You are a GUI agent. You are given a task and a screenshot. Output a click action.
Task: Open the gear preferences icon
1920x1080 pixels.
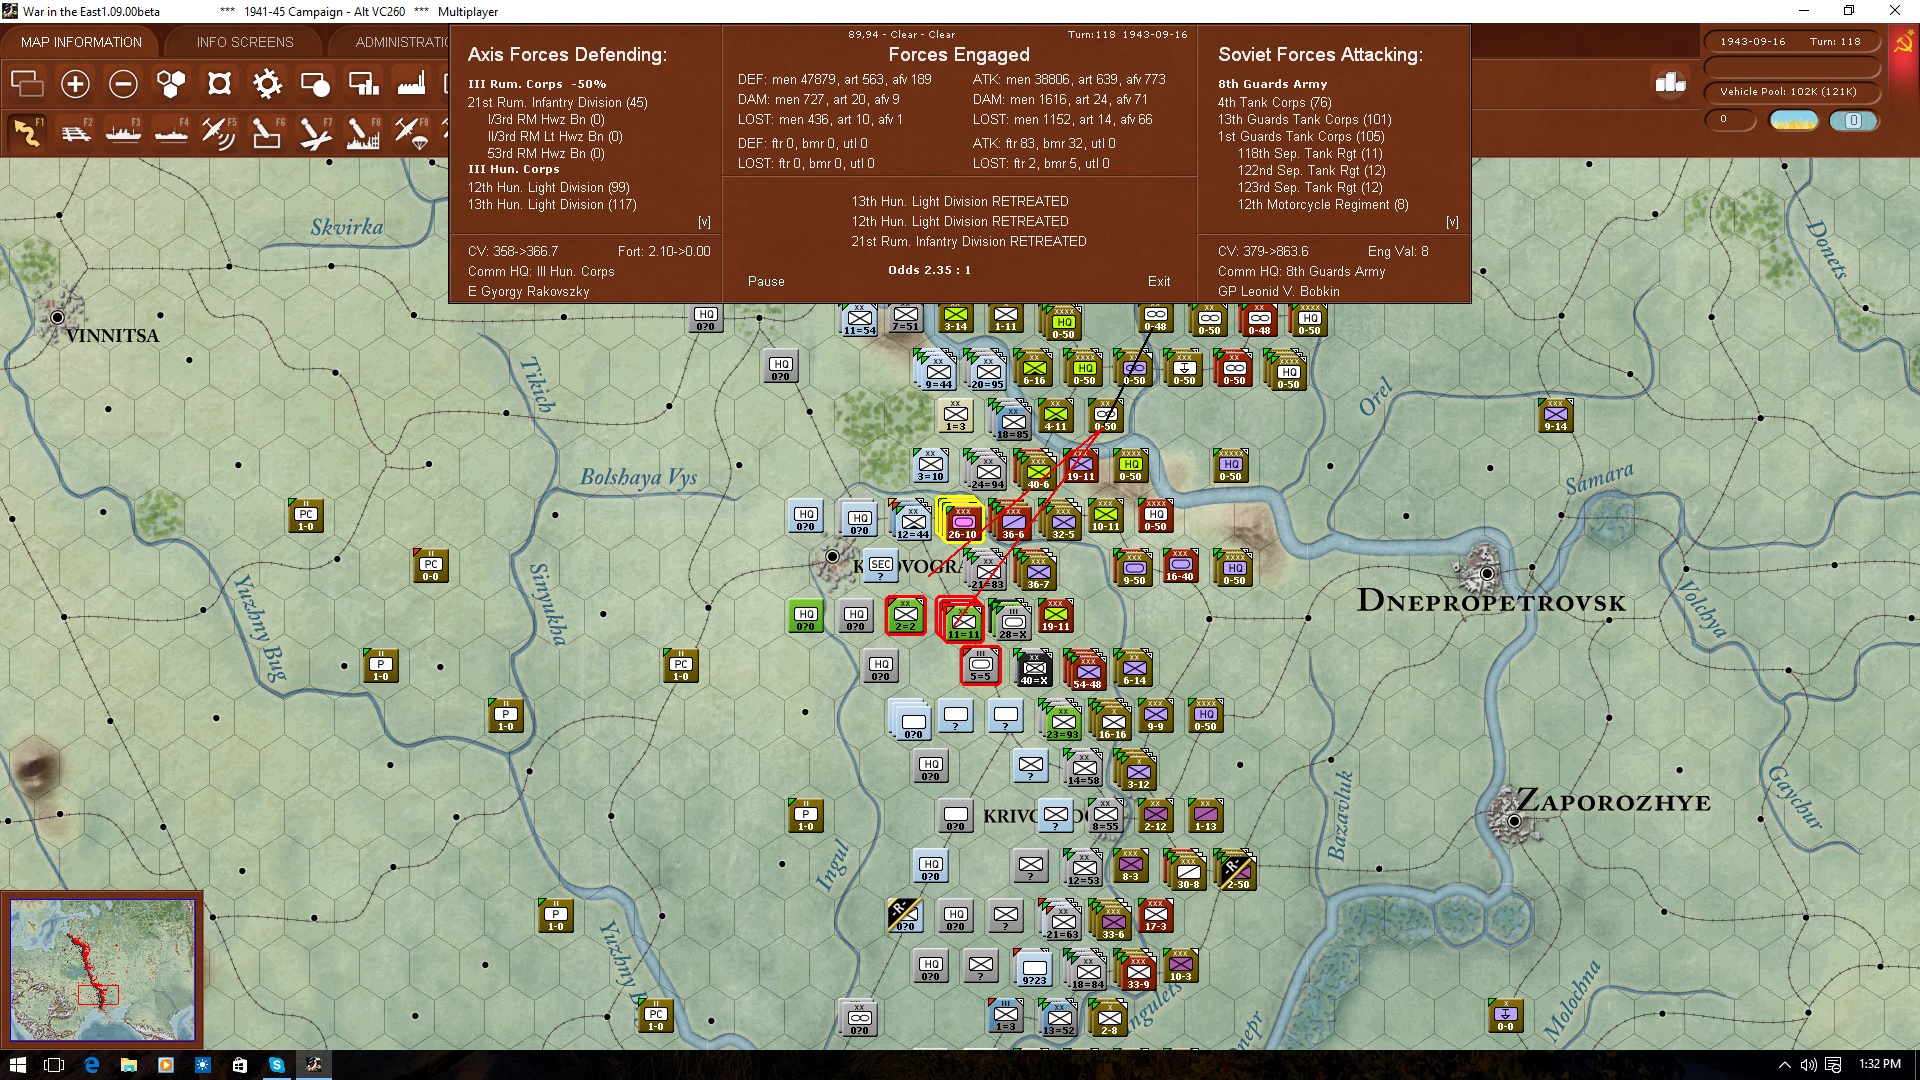tap(267, 84)
